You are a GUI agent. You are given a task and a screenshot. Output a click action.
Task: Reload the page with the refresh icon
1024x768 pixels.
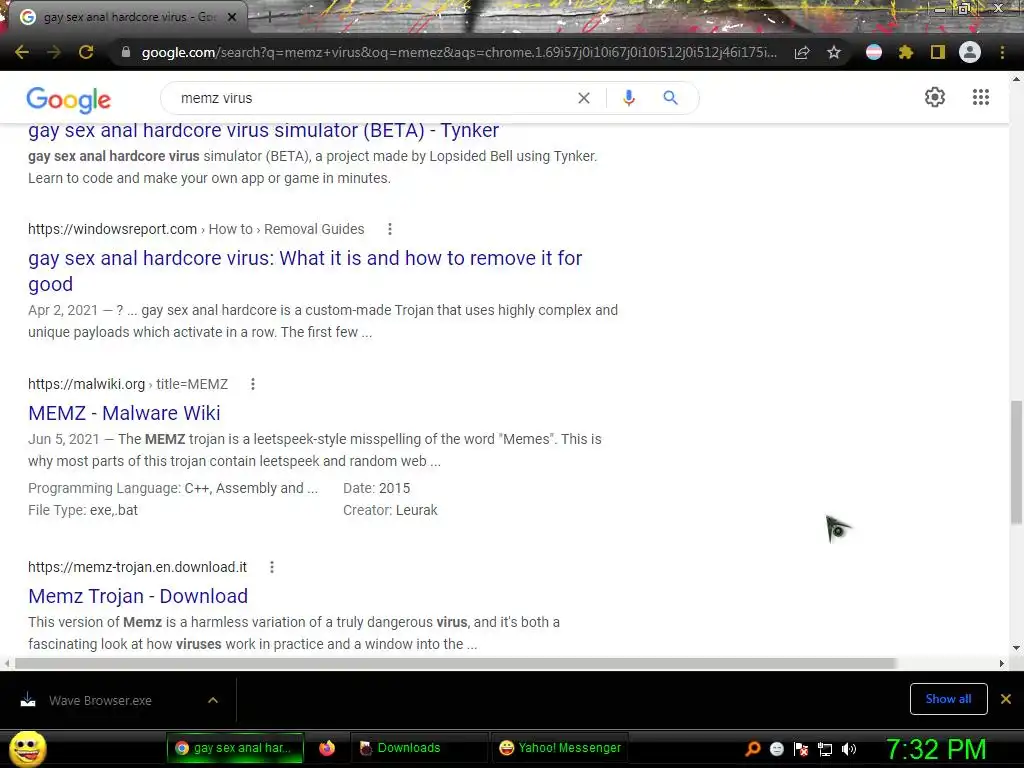point(86,52)
